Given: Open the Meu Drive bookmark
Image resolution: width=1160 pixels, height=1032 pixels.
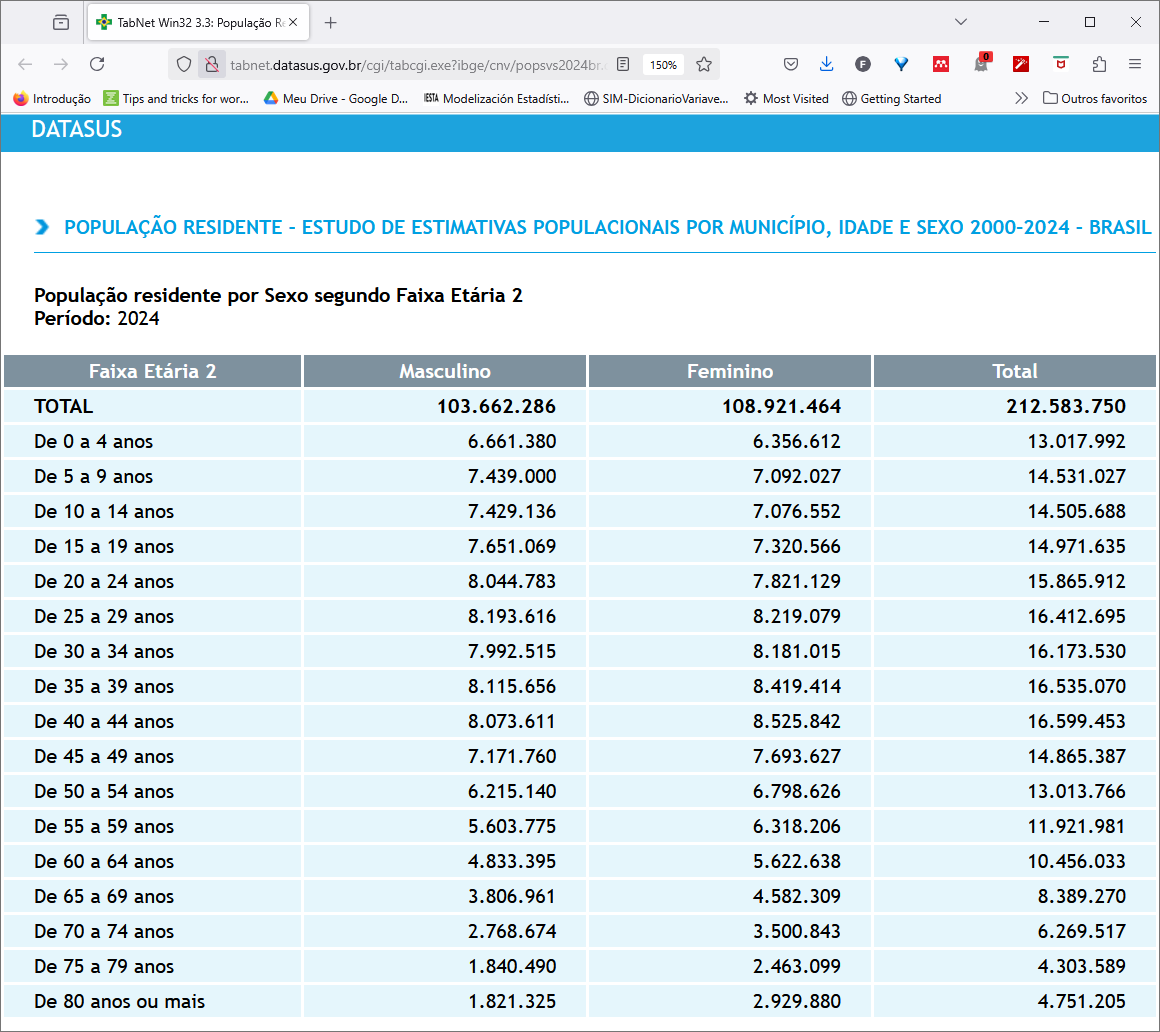Looking at the screenshot, I should [x=336, y=98].
